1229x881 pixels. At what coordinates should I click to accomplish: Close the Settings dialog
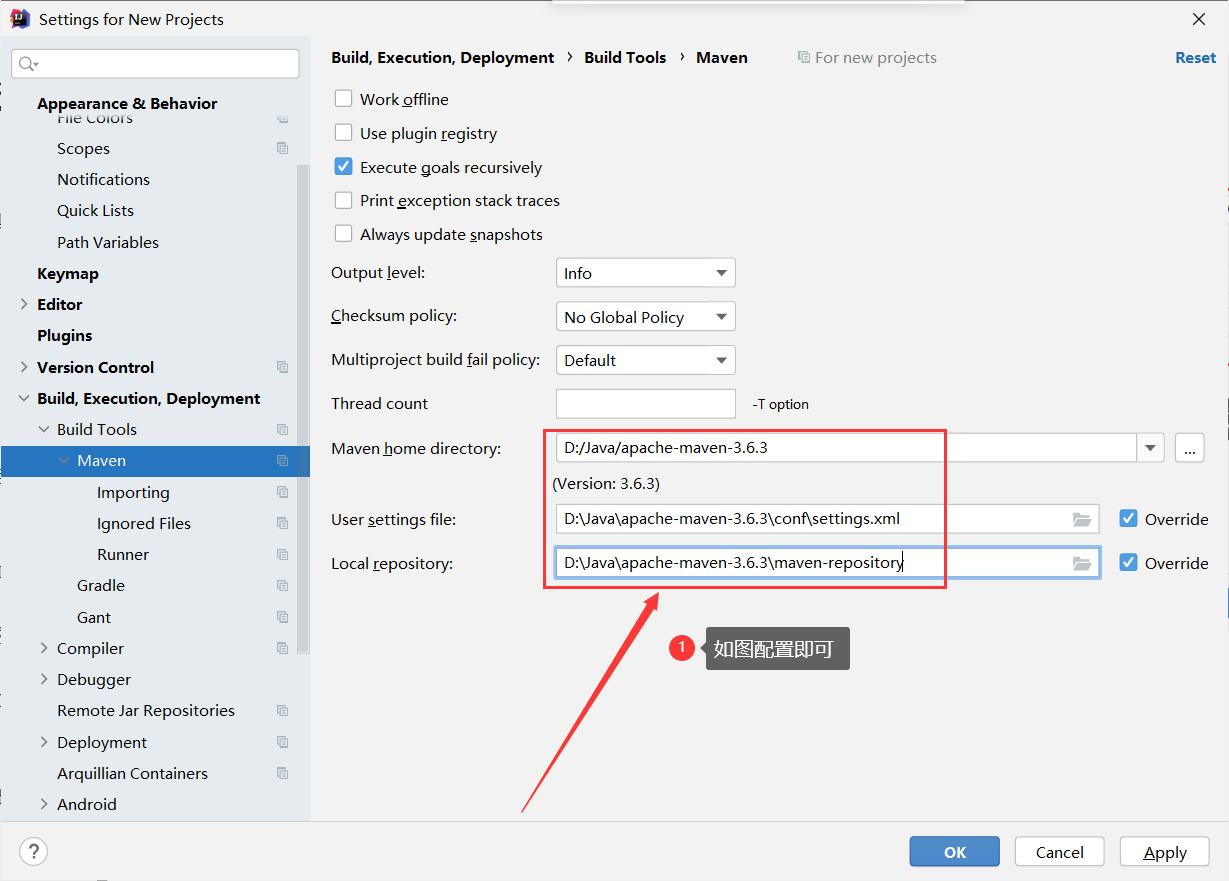1199,19
